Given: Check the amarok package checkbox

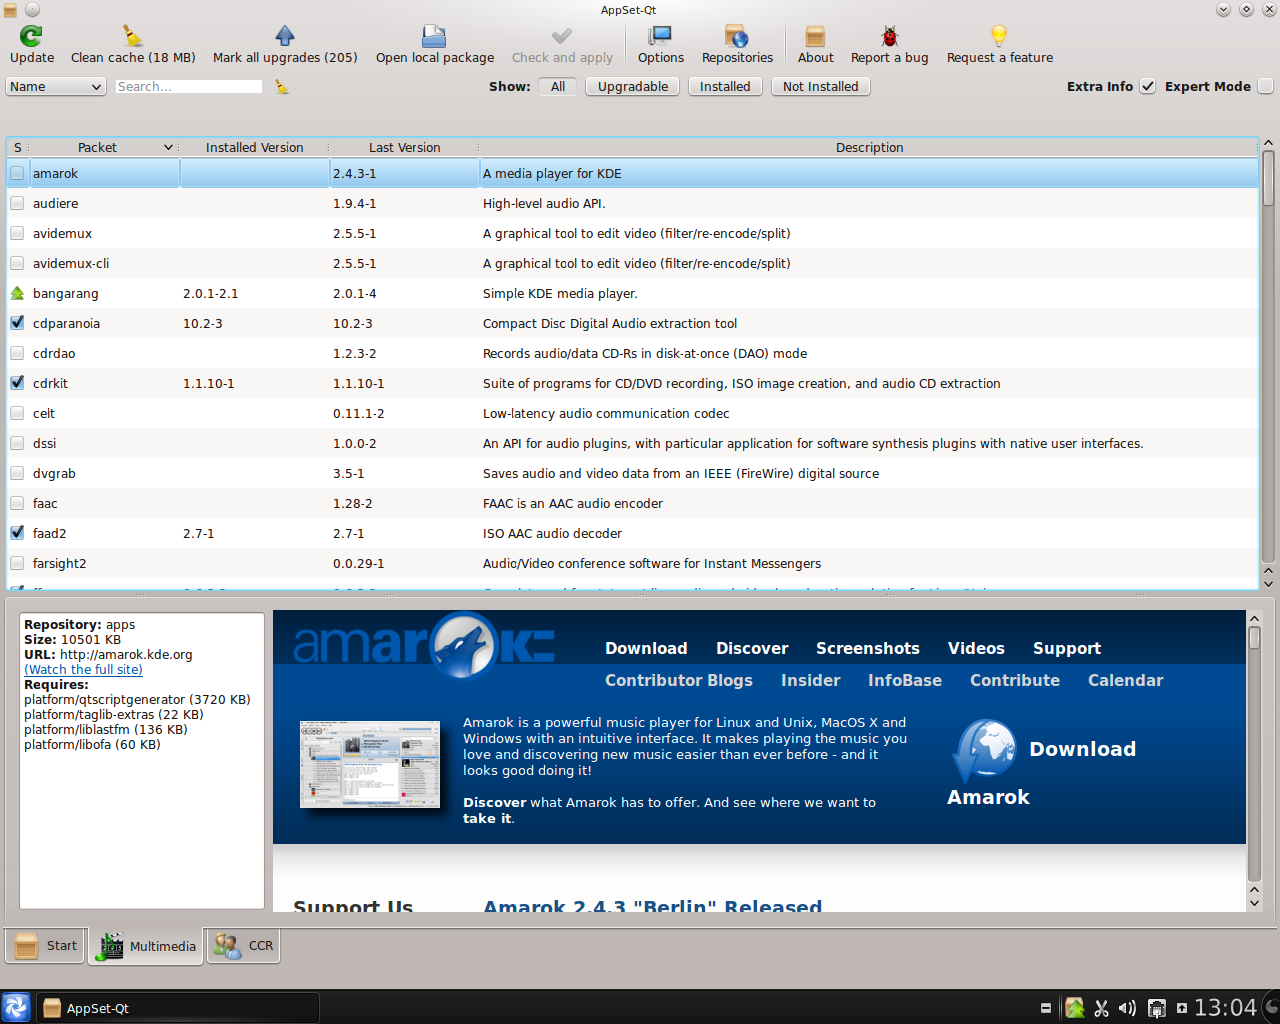Looking at the screenshot, I should tap(17, 173).
